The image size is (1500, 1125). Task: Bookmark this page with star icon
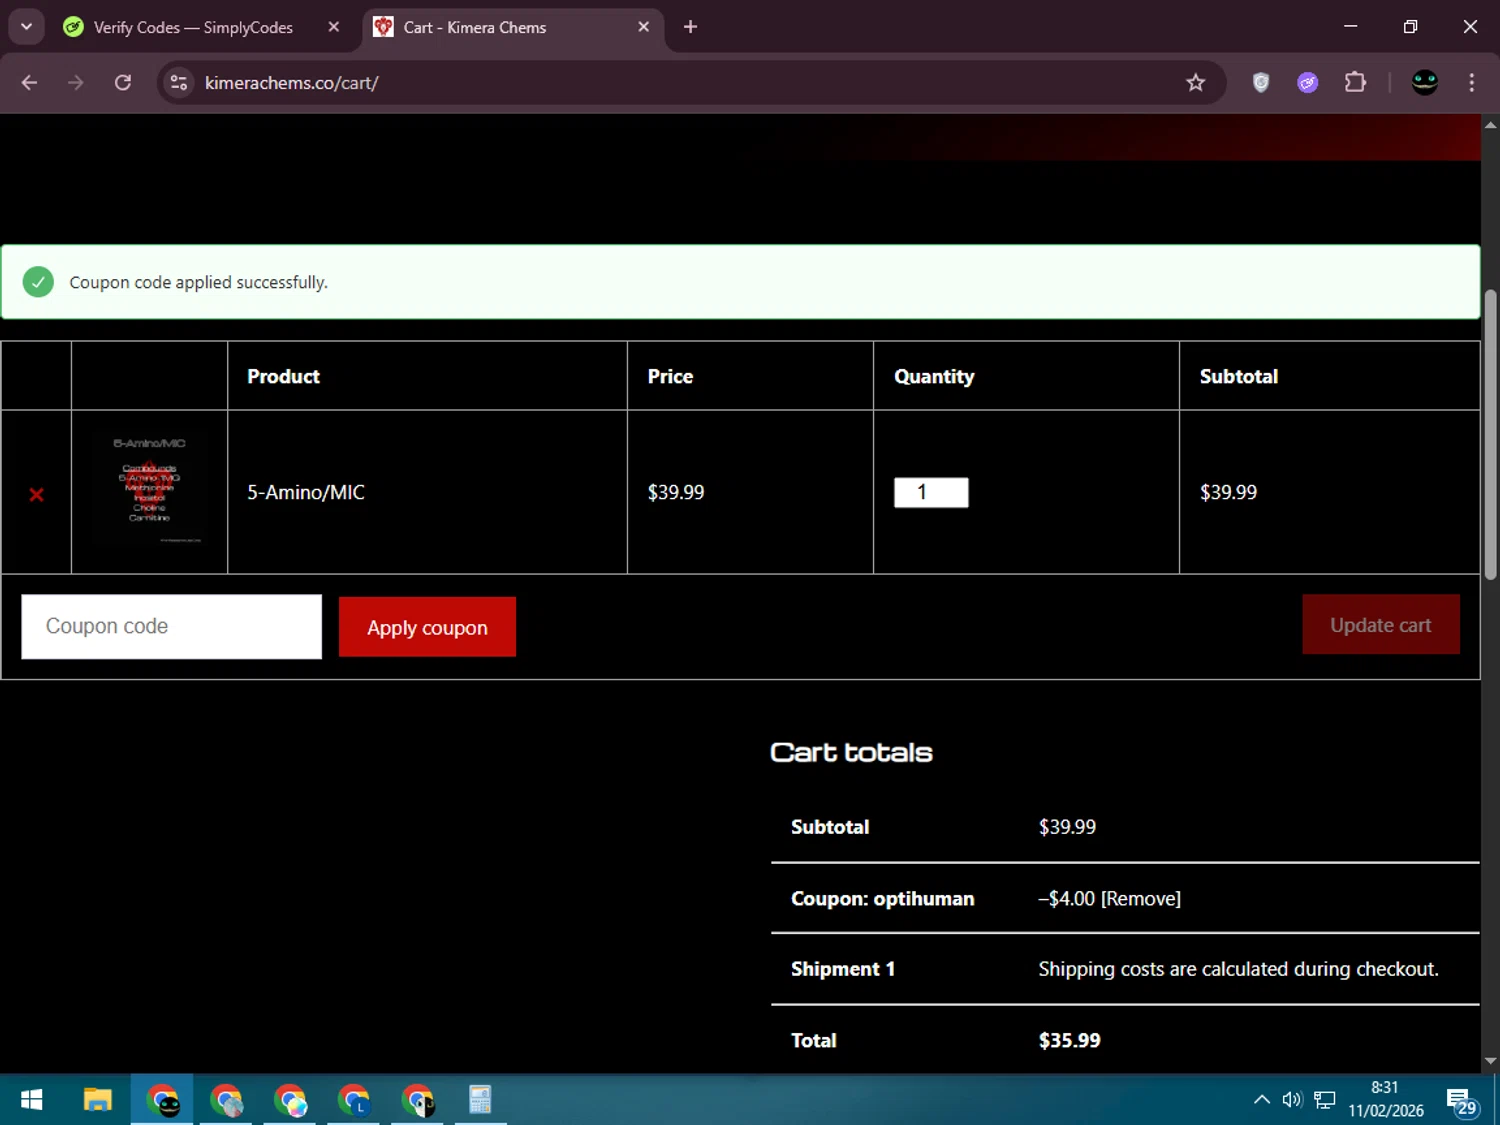1195,83
